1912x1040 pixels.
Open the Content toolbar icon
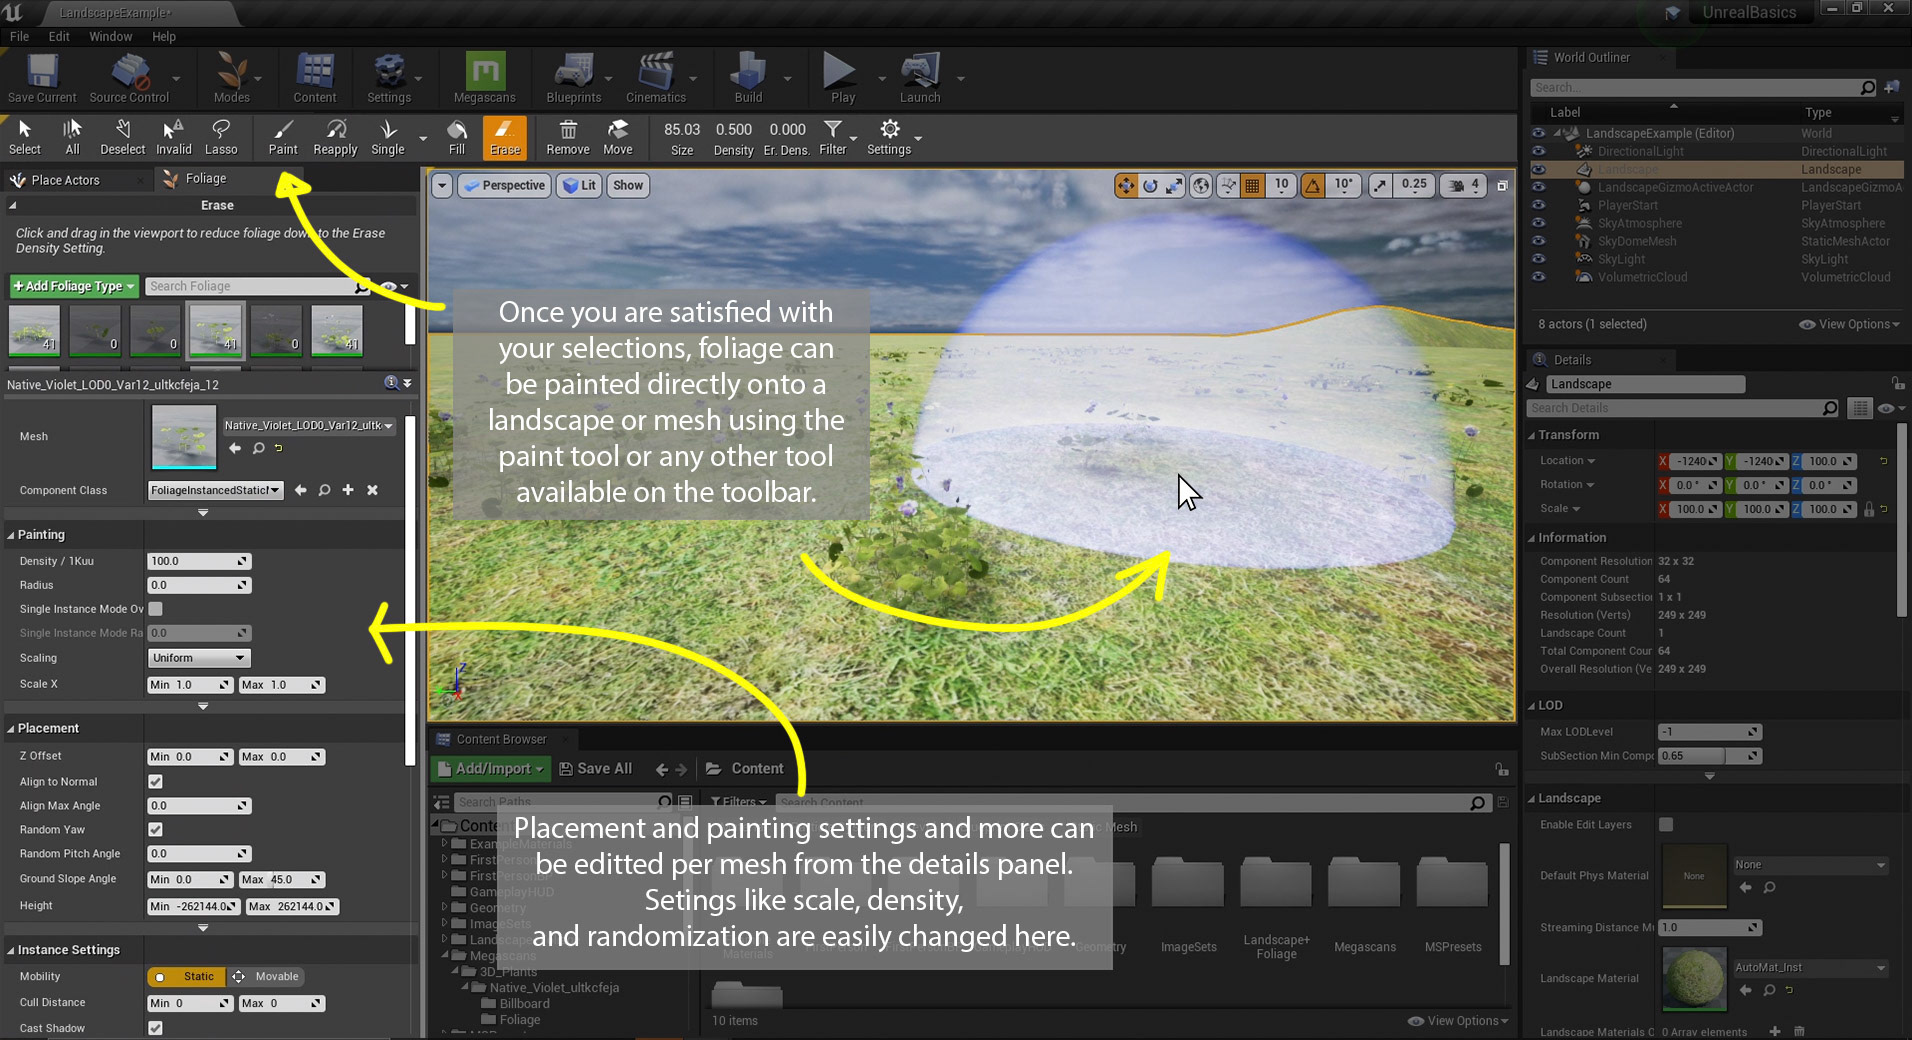coord(315,78)
